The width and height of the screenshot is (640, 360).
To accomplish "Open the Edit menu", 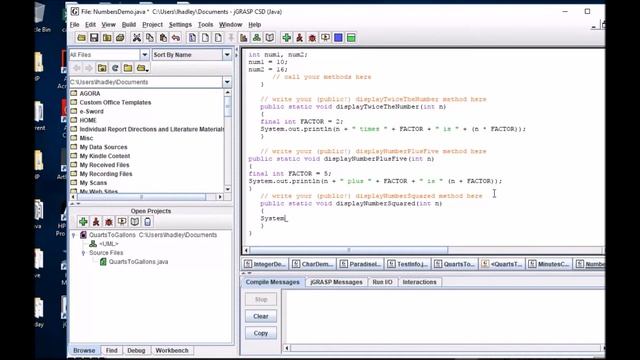I will pos(90,25).
